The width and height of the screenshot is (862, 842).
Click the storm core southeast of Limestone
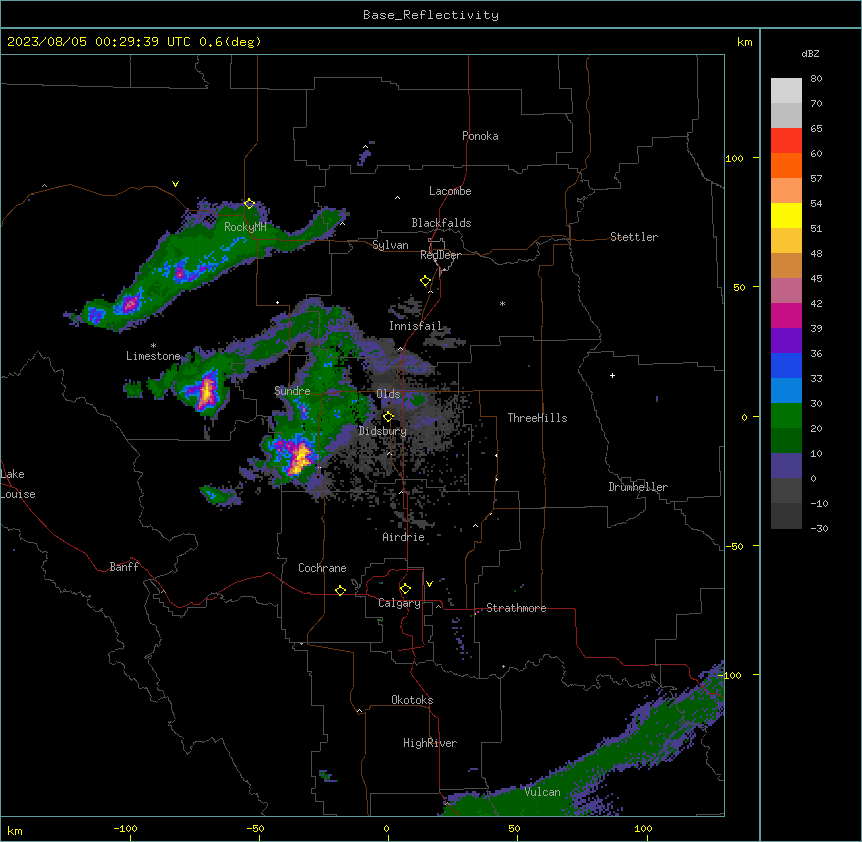pos(206,391)
